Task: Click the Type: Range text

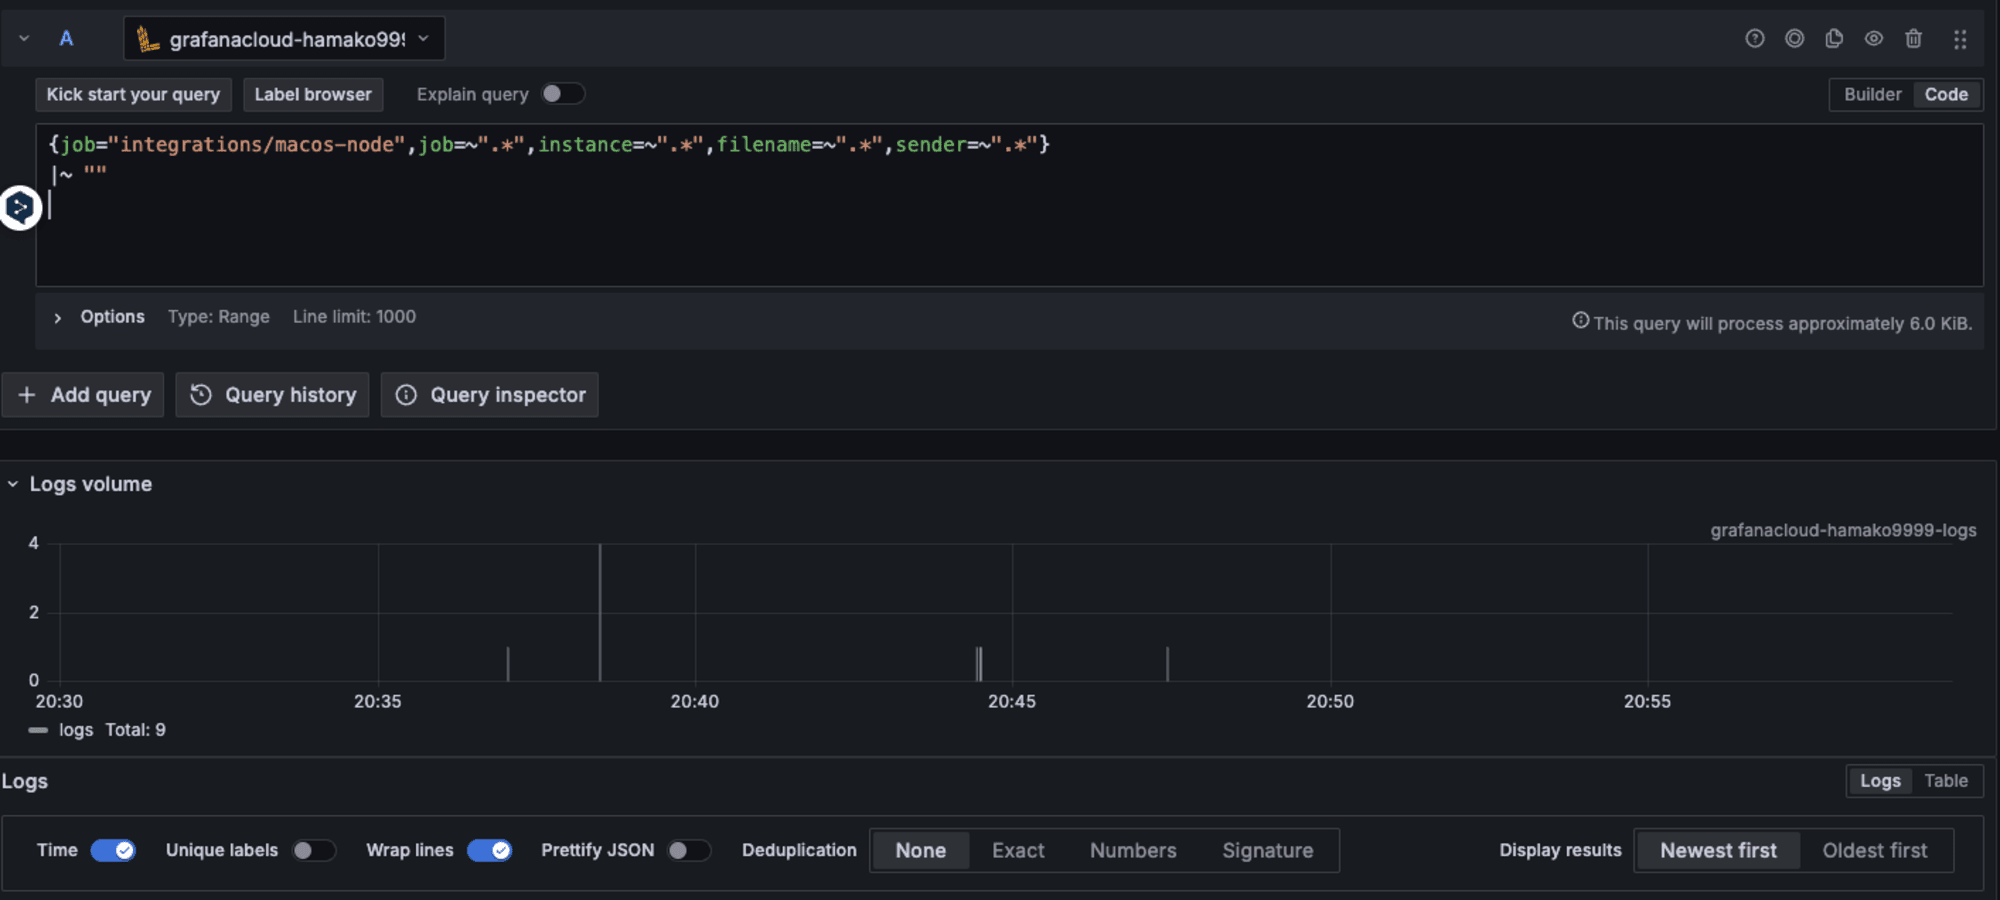Action: click(219, 317)
